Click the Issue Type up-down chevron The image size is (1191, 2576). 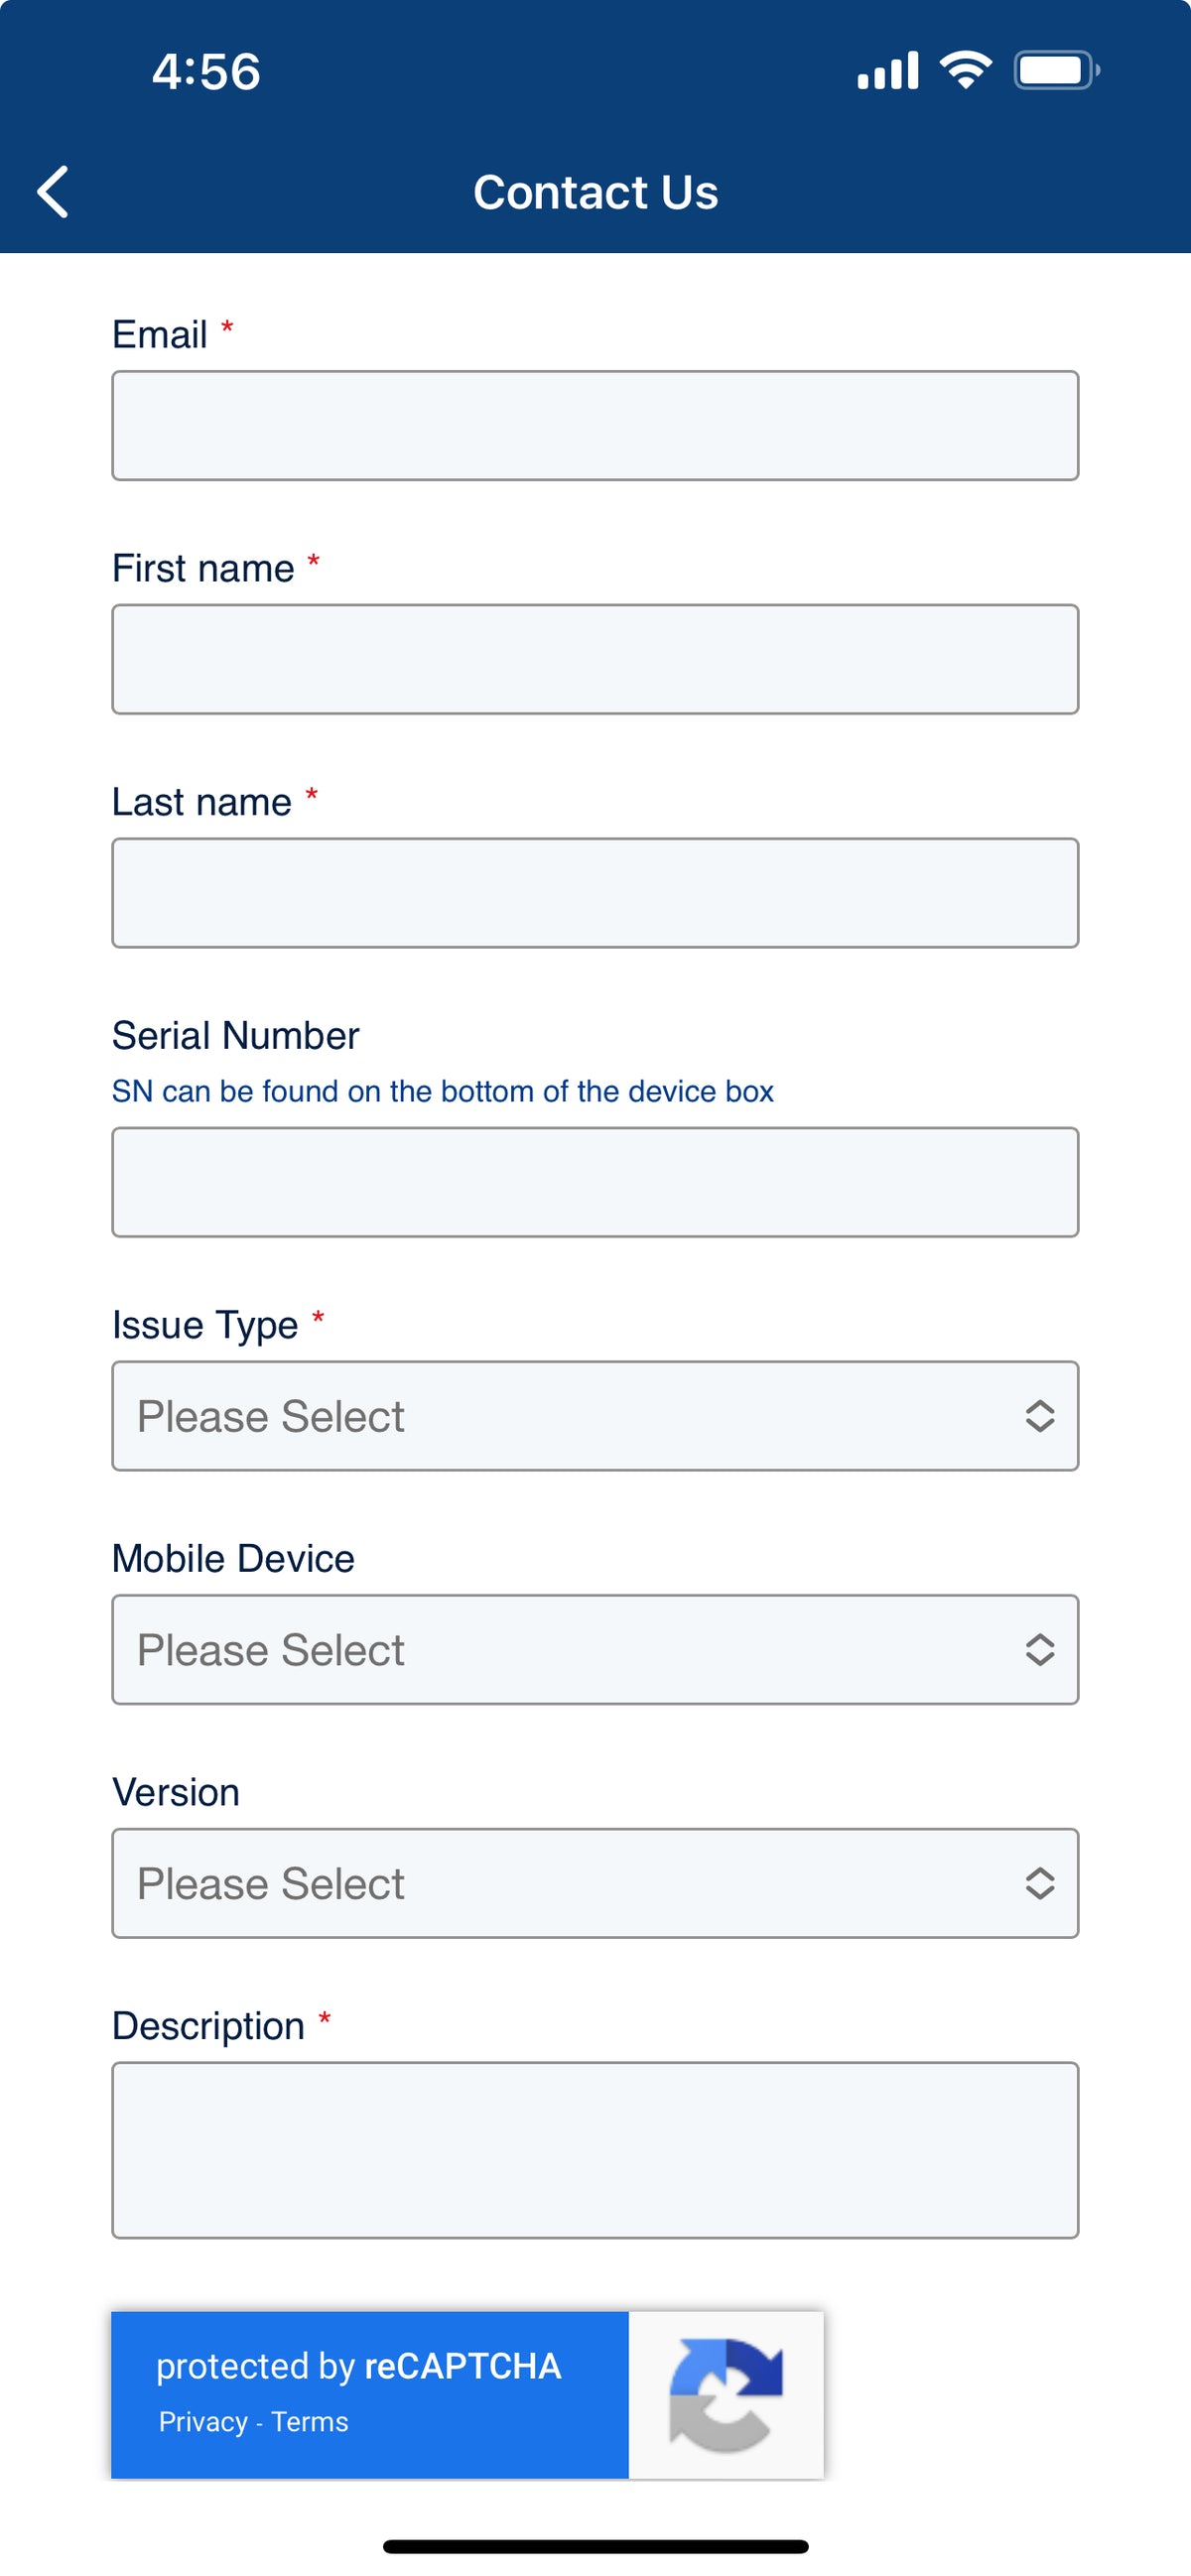click(1040, 1415)
